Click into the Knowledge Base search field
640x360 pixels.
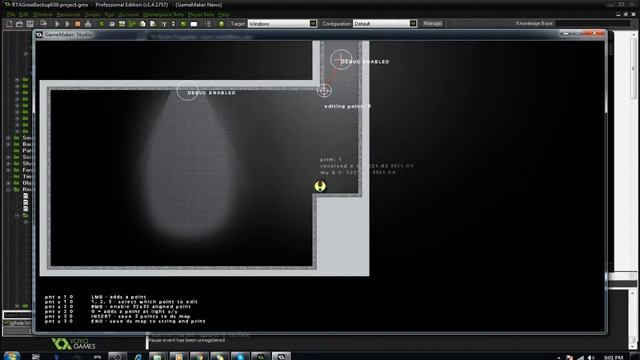(593, 24)
